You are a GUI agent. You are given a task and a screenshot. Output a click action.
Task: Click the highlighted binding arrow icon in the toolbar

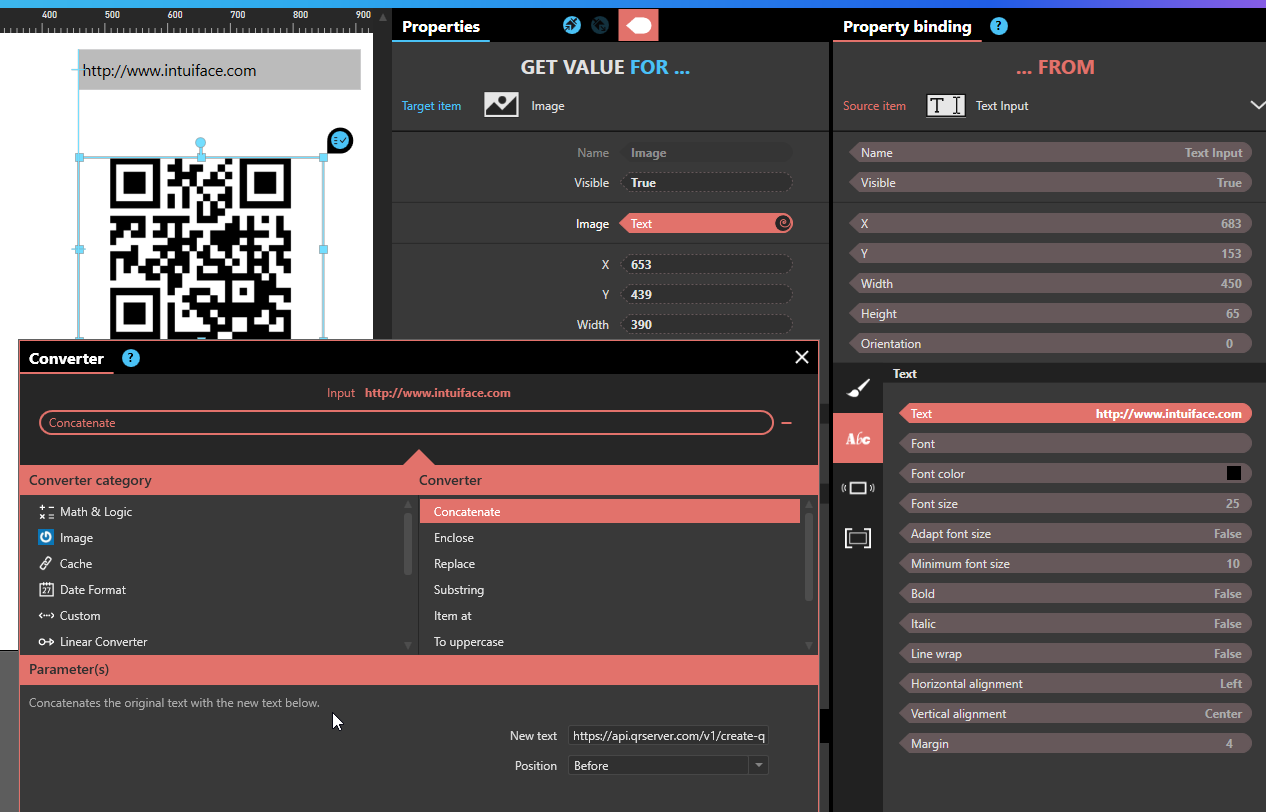pos(638,24)
